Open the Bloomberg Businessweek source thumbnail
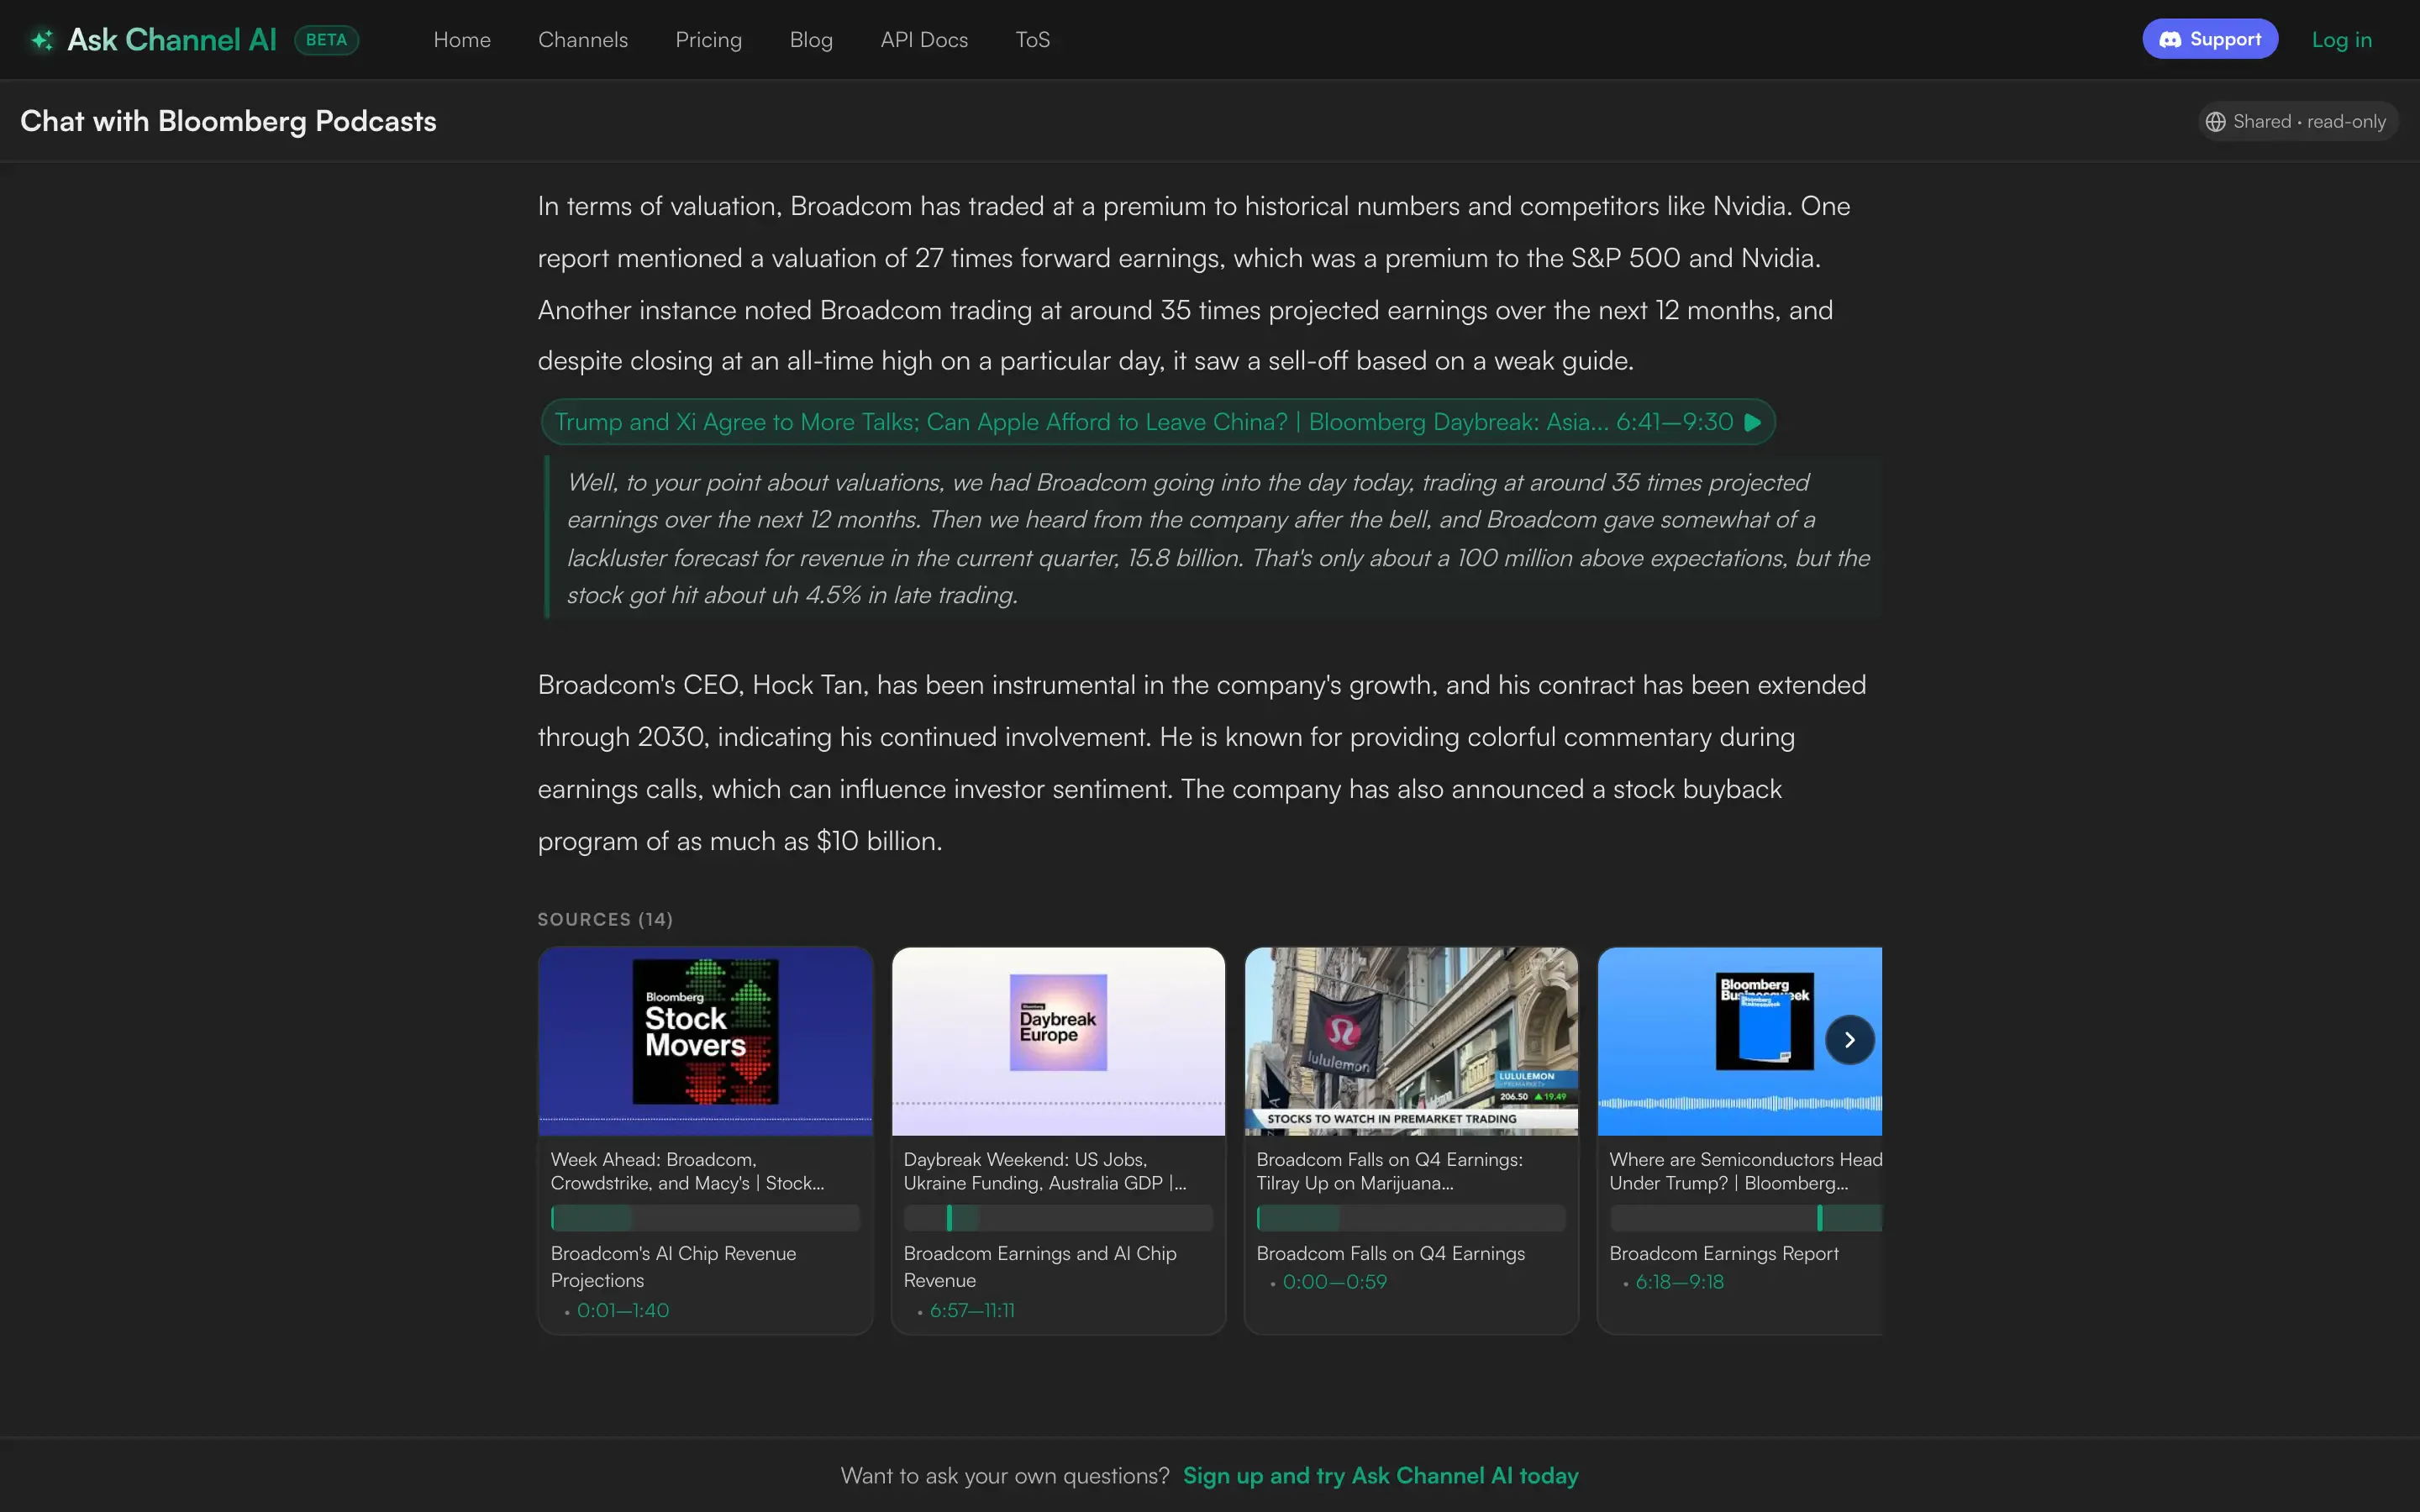This screenshot has width=2420, height=1512. coord(1740,1041)
